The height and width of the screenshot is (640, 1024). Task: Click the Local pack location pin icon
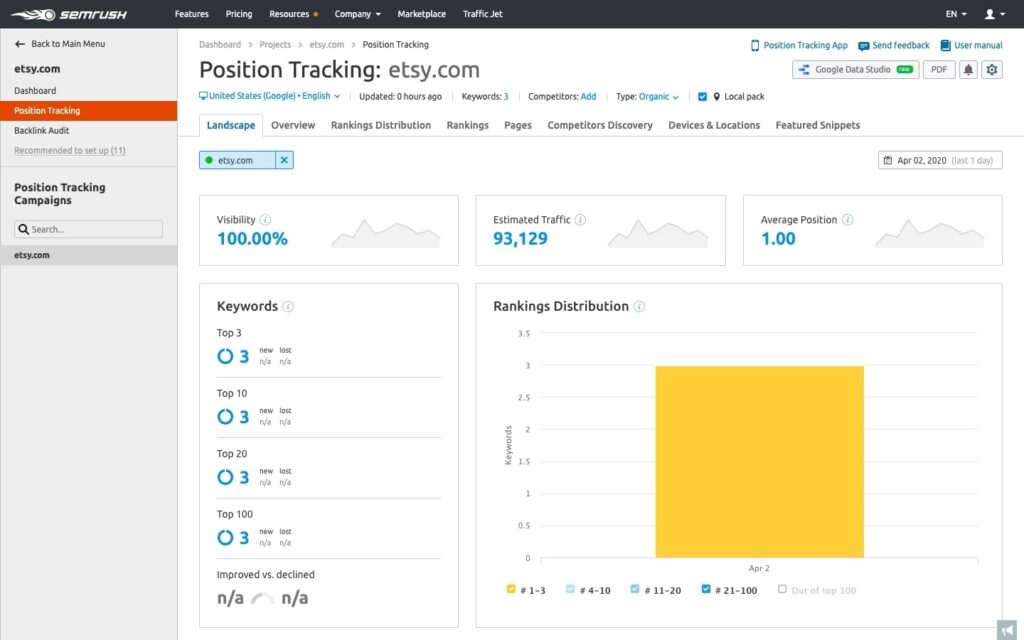716,97
